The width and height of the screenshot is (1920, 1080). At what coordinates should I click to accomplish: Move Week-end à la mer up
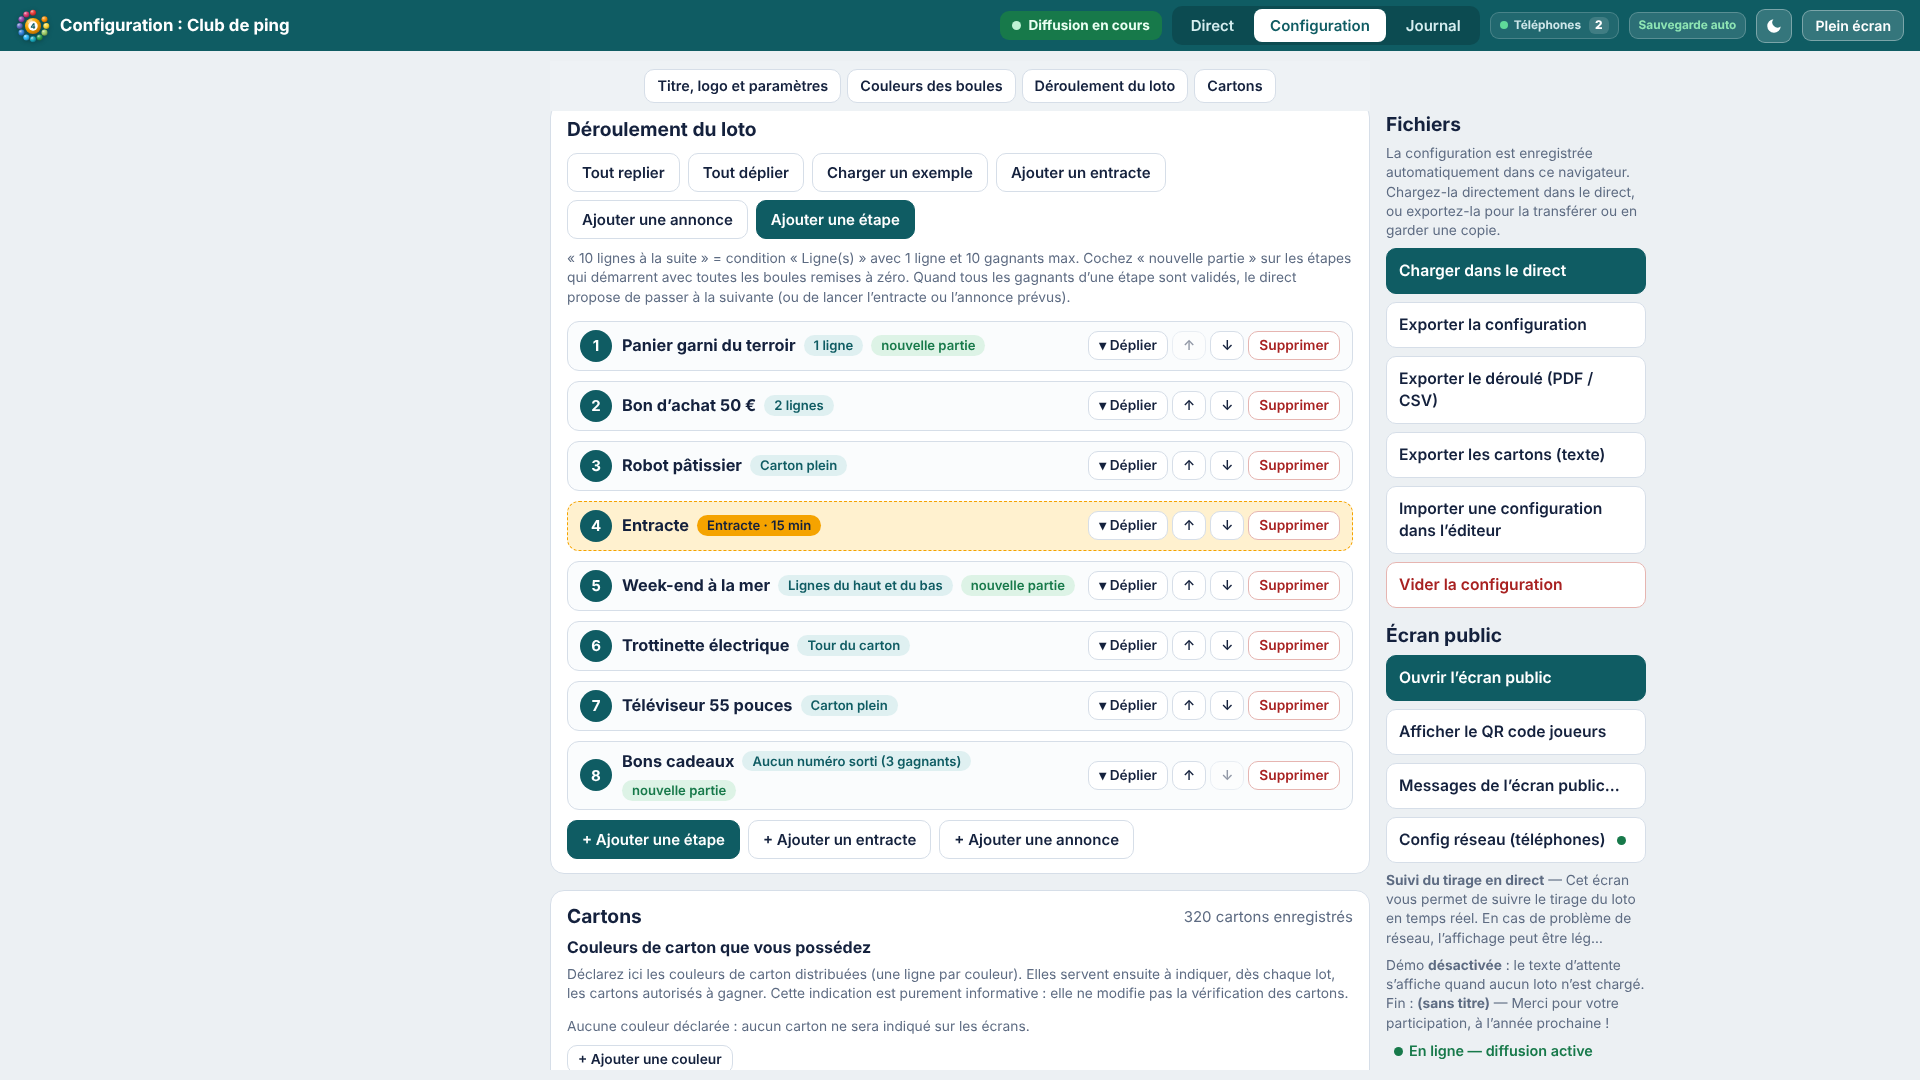pos(1188,586)
